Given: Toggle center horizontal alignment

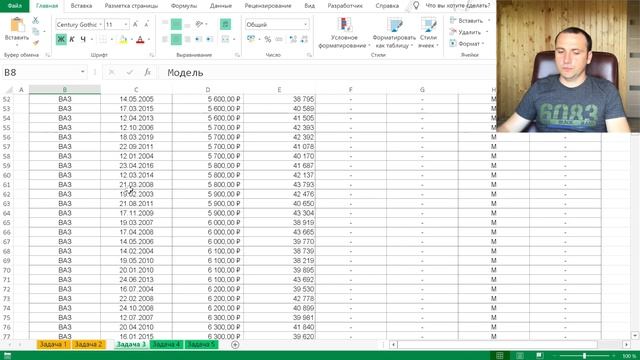Looking at the screenshot, I should (x=176, y=39).
